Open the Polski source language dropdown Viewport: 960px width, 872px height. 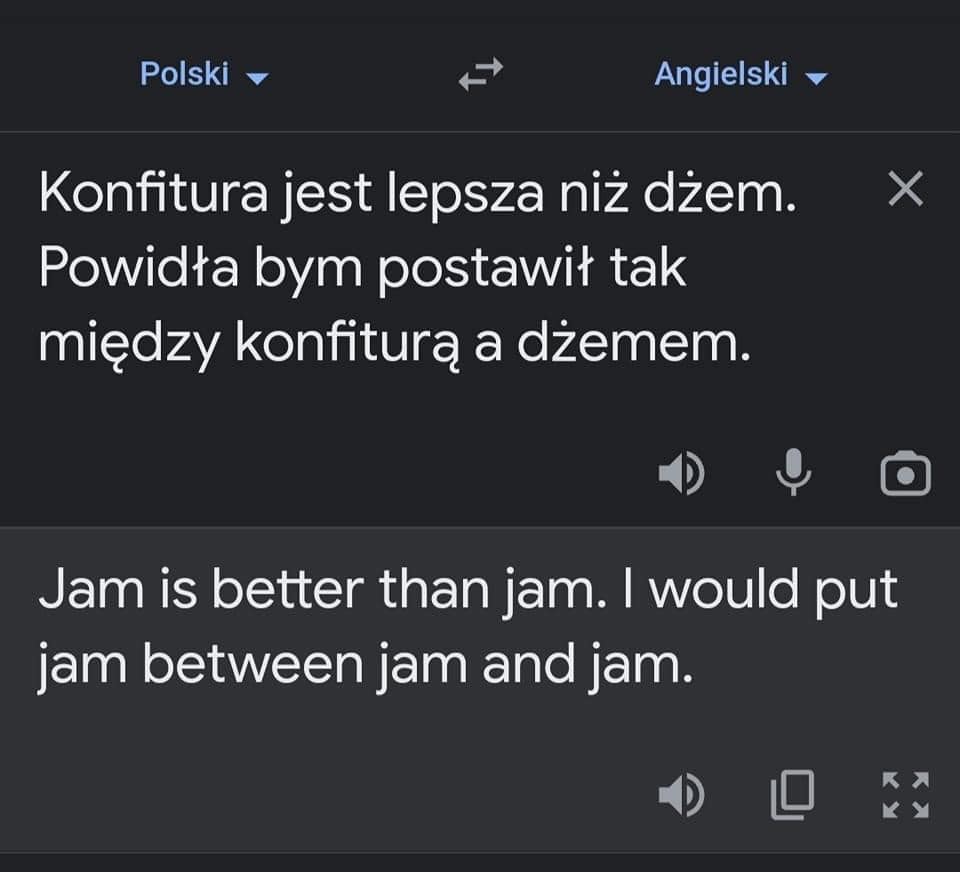(x=204, y=74)
